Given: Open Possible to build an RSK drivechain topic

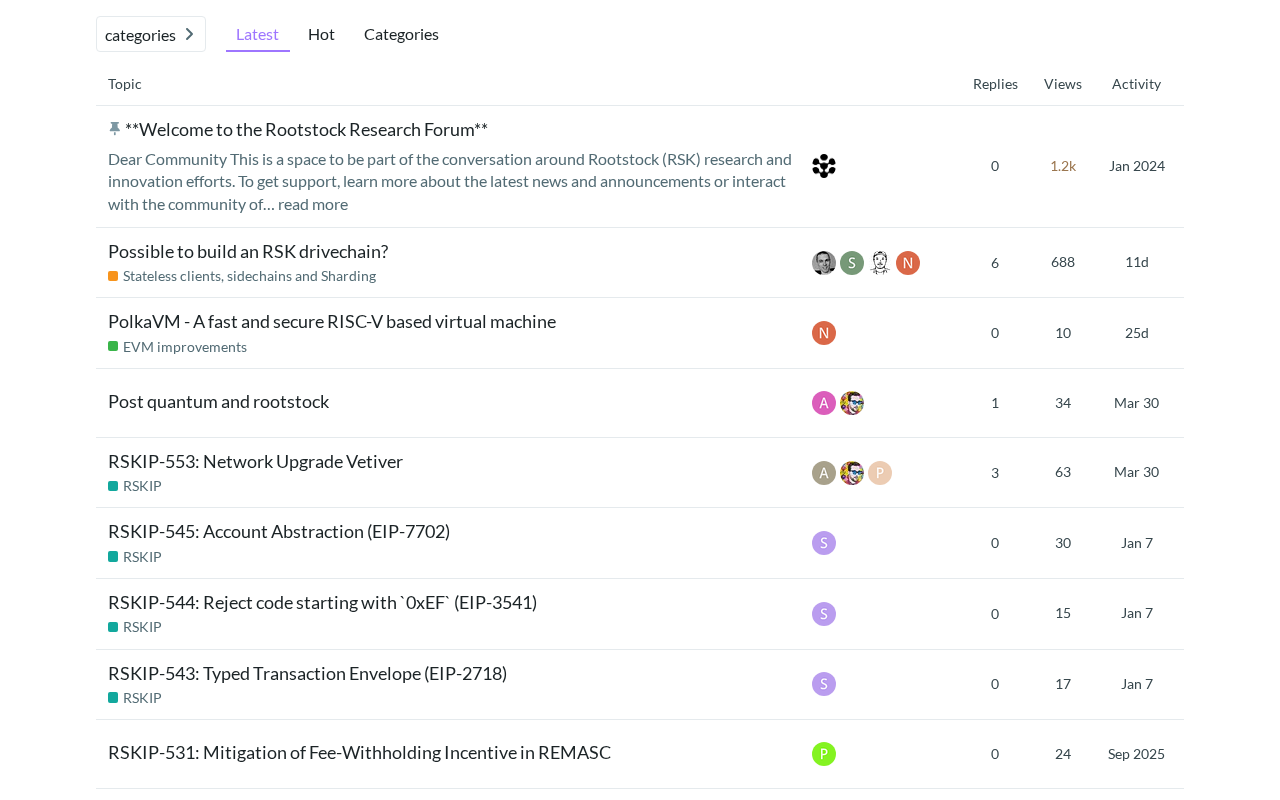Looking at the screenshot, I should tap(248, 251).
